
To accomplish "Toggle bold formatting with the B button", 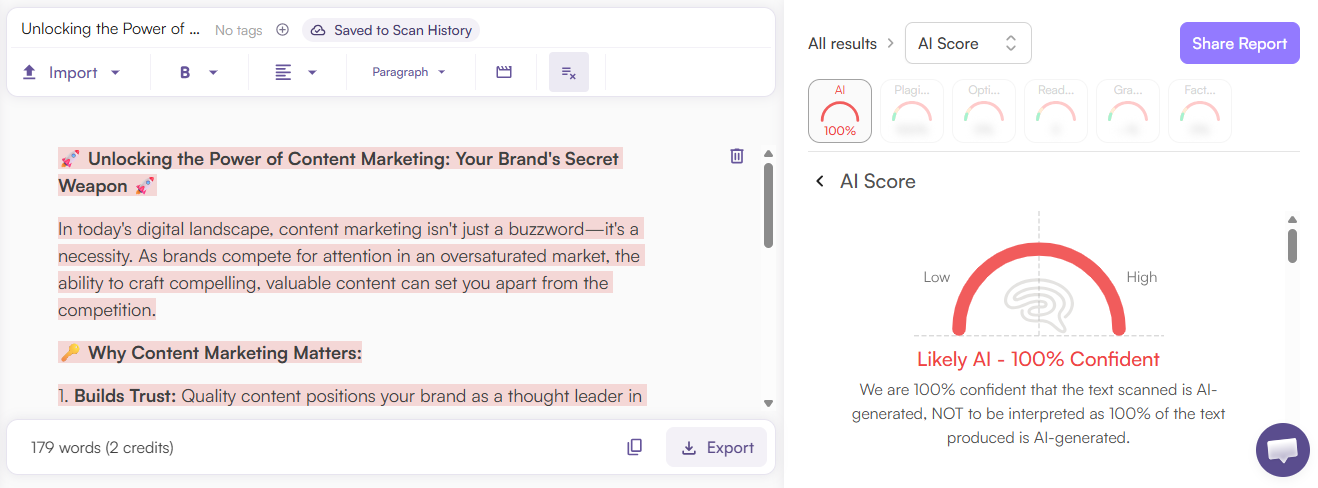I will [185, 72].
